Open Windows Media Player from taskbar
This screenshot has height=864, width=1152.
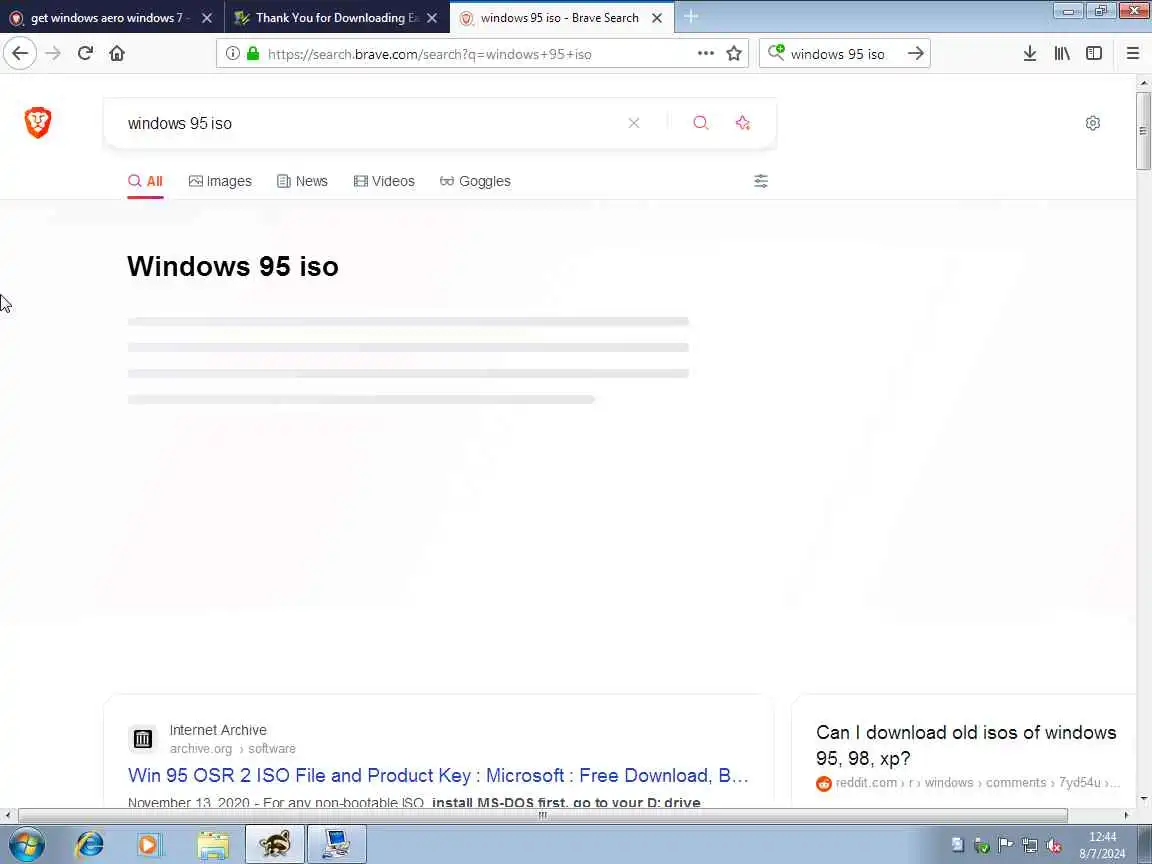149,844
